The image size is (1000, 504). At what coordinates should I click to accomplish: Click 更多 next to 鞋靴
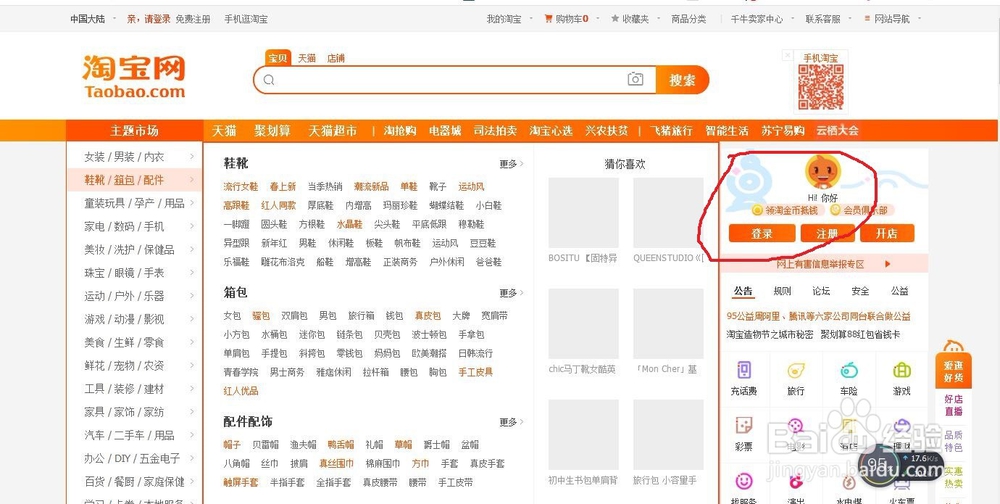511,164
